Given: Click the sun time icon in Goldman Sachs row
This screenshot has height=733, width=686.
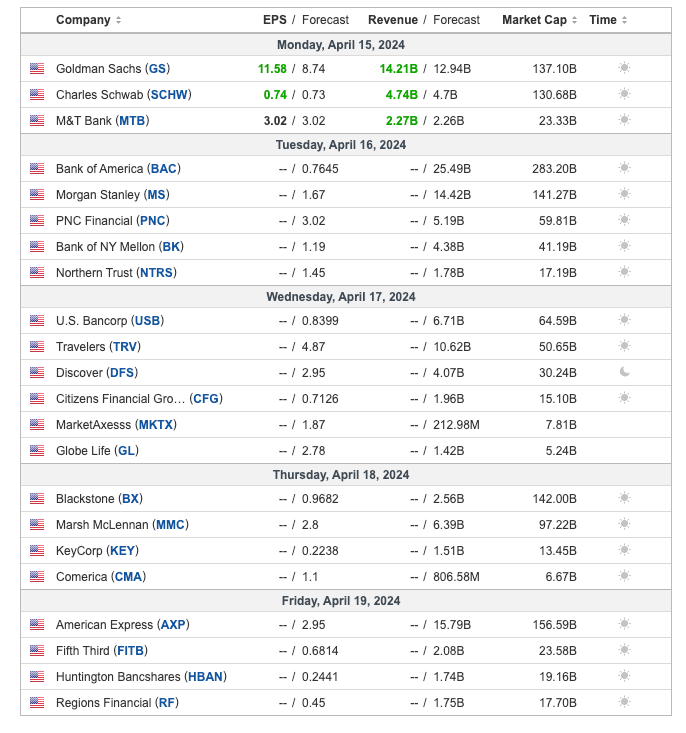Looking at the screenshot, I should (624, 68).
